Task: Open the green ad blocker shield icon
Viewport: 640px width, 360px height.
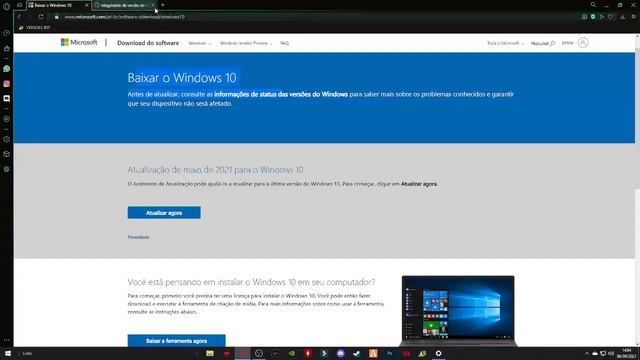Action: pyautogui.click(x=593, y=17)
